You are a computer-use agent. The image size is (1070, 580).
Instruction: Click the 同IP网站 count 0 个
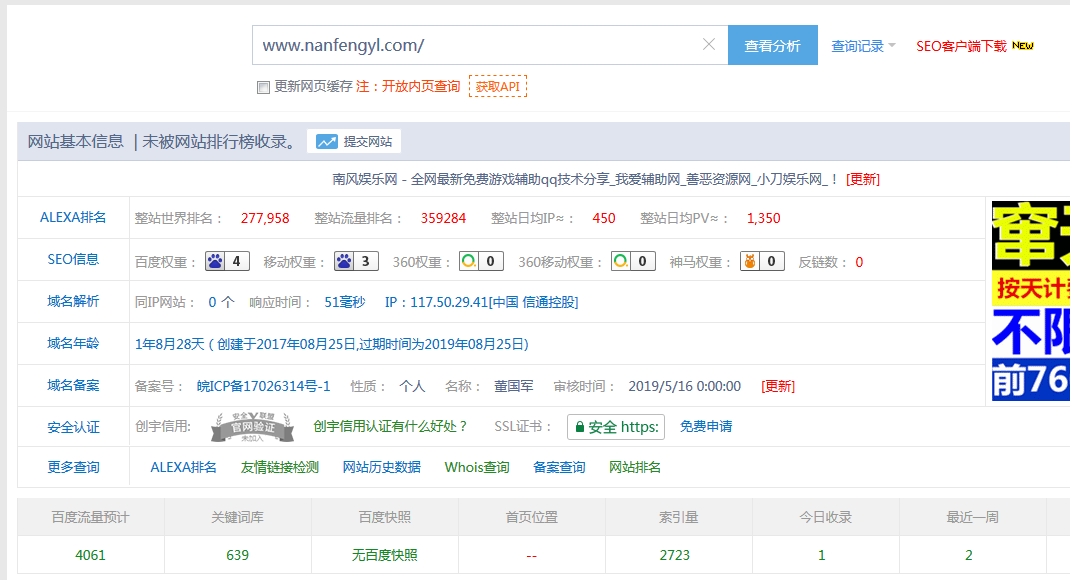pyautogui.click(x=221, y=302)
